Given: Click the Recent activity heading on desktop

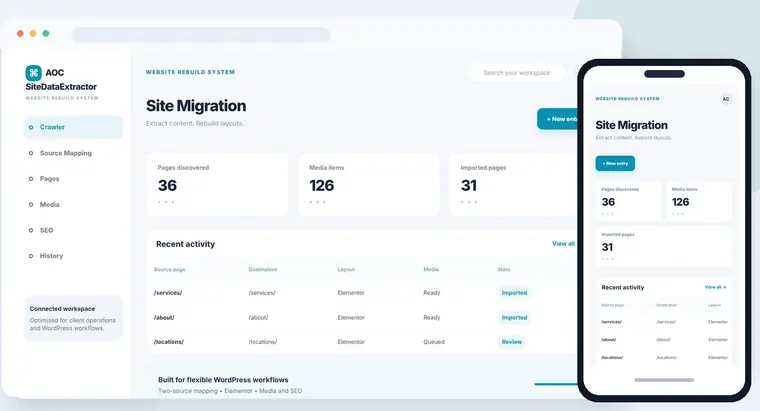Looking at the screenshot, I should point(185,244).
